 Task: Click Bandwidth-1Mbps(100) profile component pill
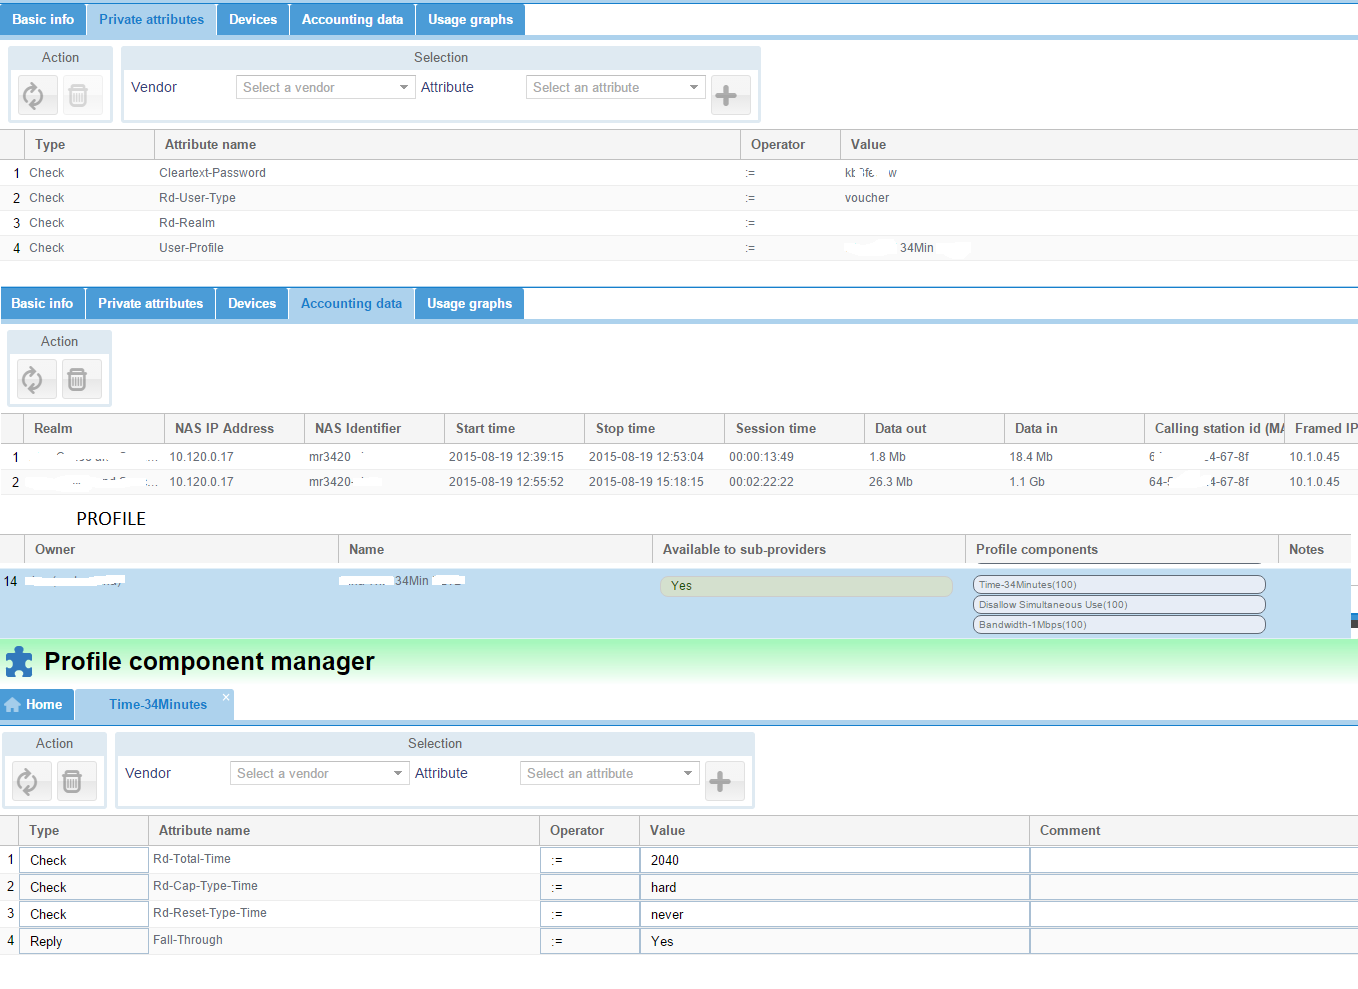(1119, 625)
